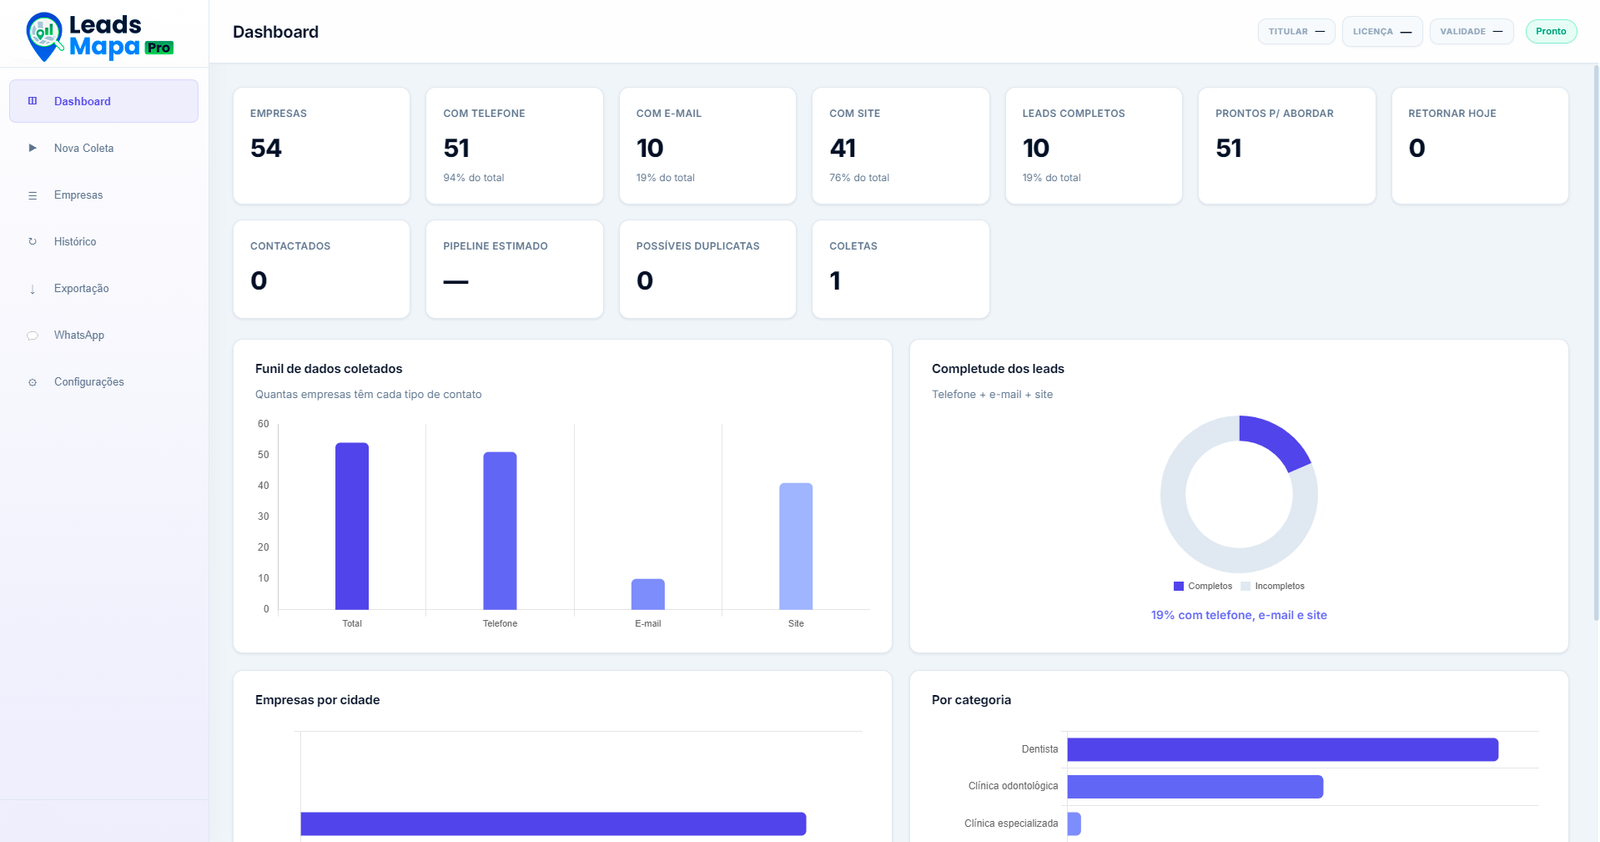
Task: Click the page's vertical scrollbar
Action: 1596,343
